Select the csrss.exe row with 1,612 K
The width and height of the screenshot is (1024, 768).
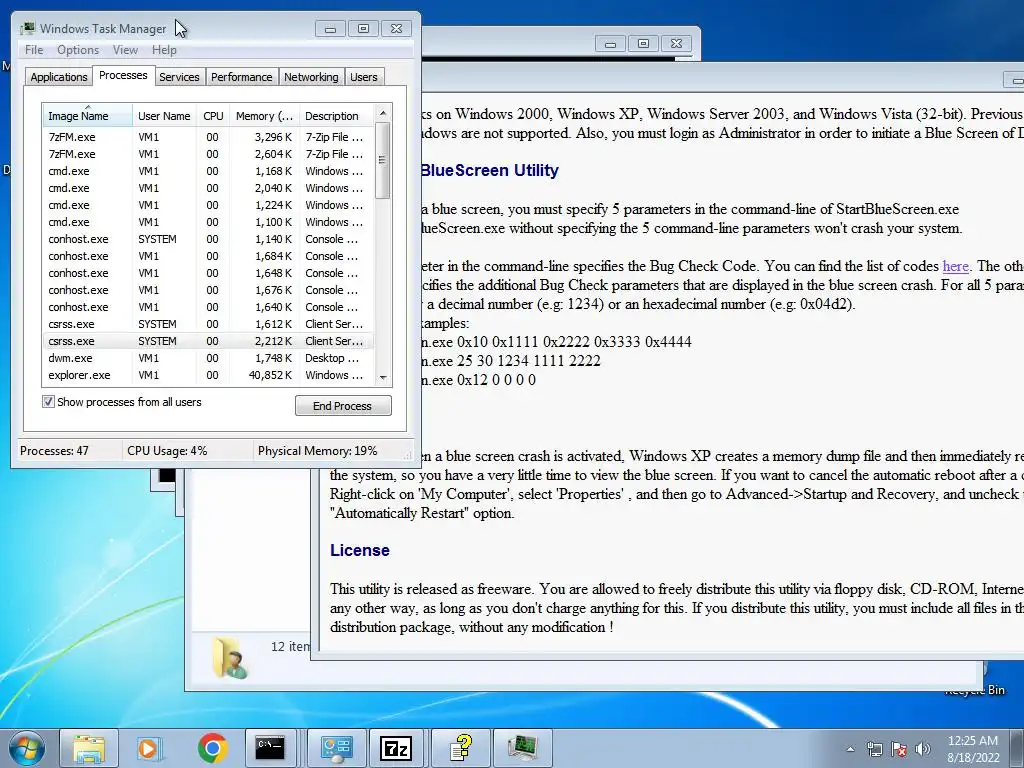(x=208, y=324)
